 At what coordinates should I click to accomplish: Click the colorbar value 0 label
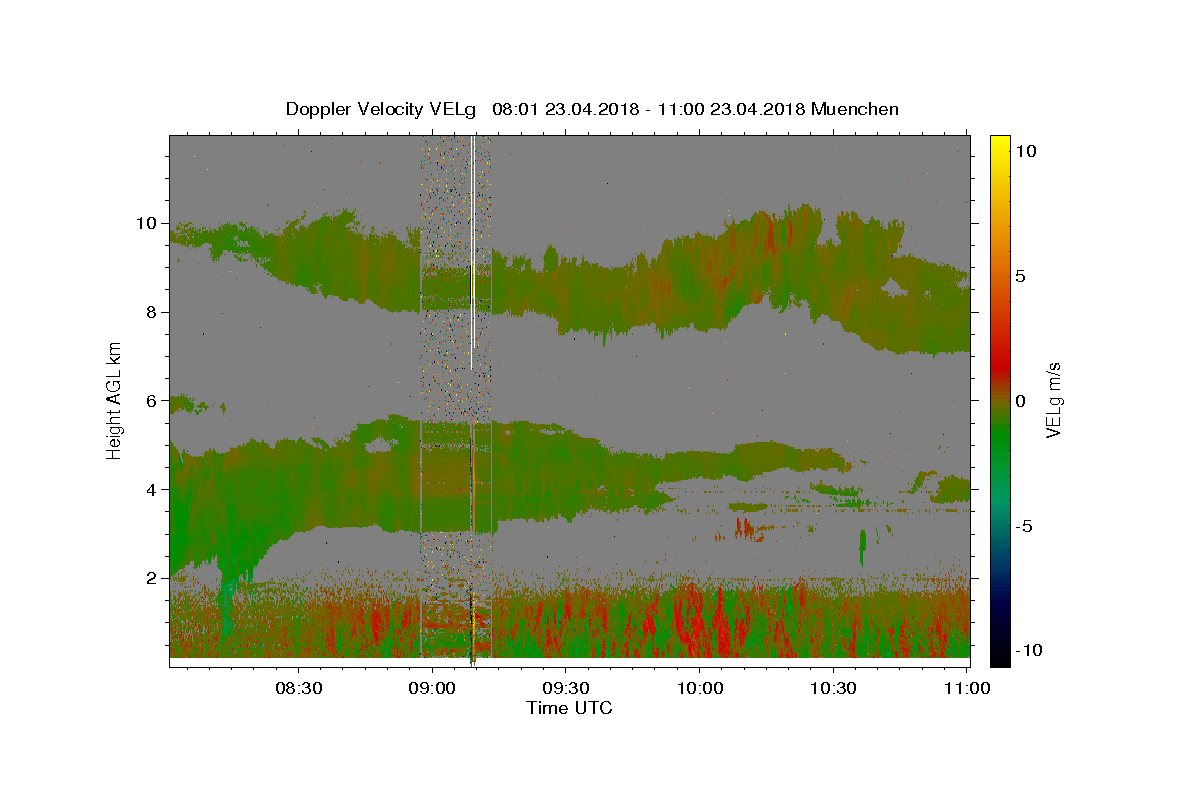(x=1021, y=401)
